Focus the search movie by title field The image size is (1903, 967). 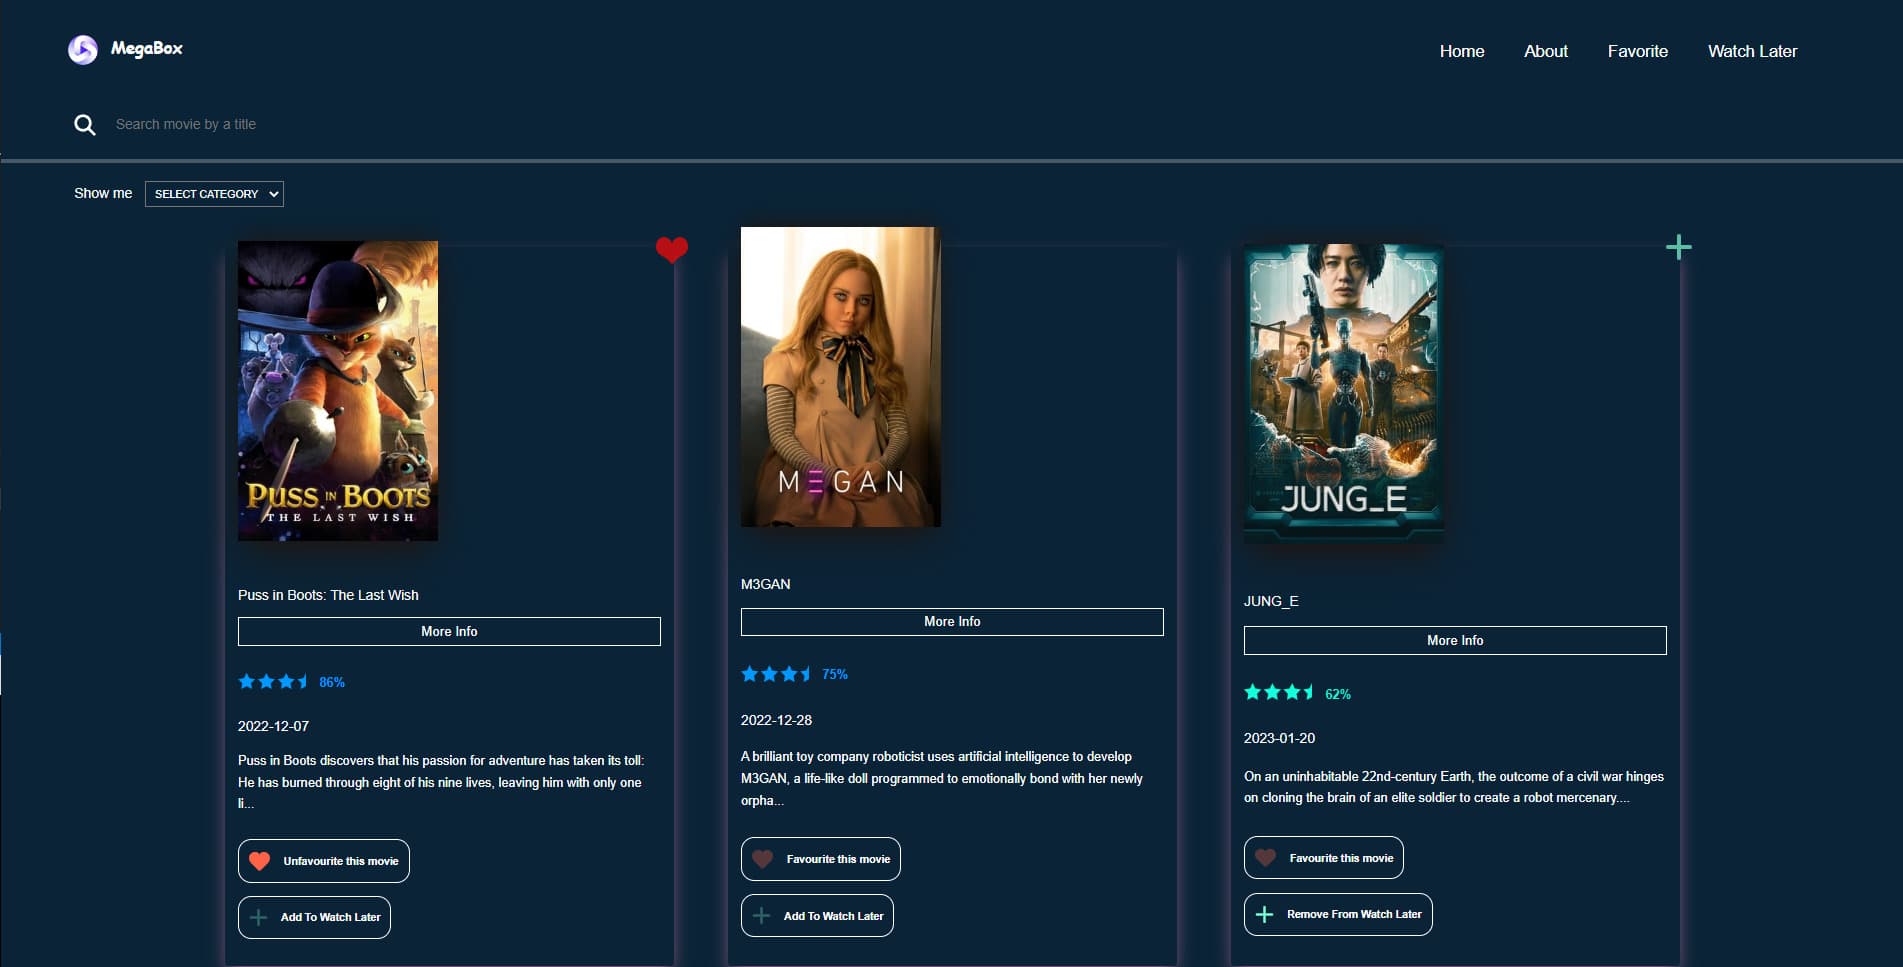(186, 124)
